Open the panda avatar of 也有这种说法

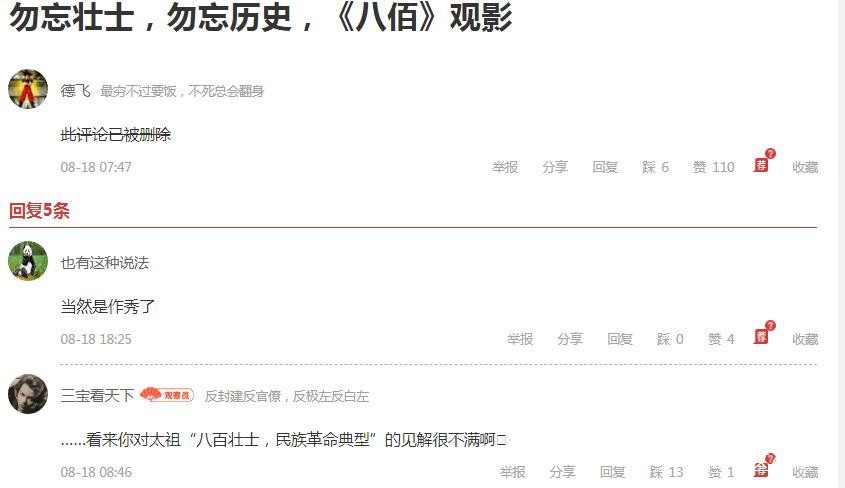point(28,261)
